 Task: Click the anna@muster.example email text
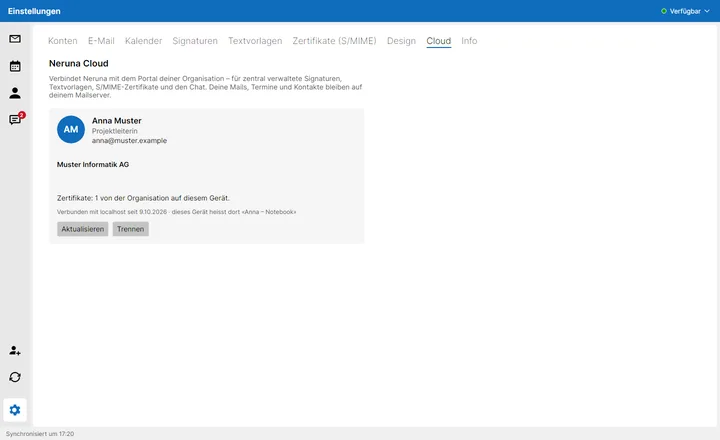tap(129, 141)
